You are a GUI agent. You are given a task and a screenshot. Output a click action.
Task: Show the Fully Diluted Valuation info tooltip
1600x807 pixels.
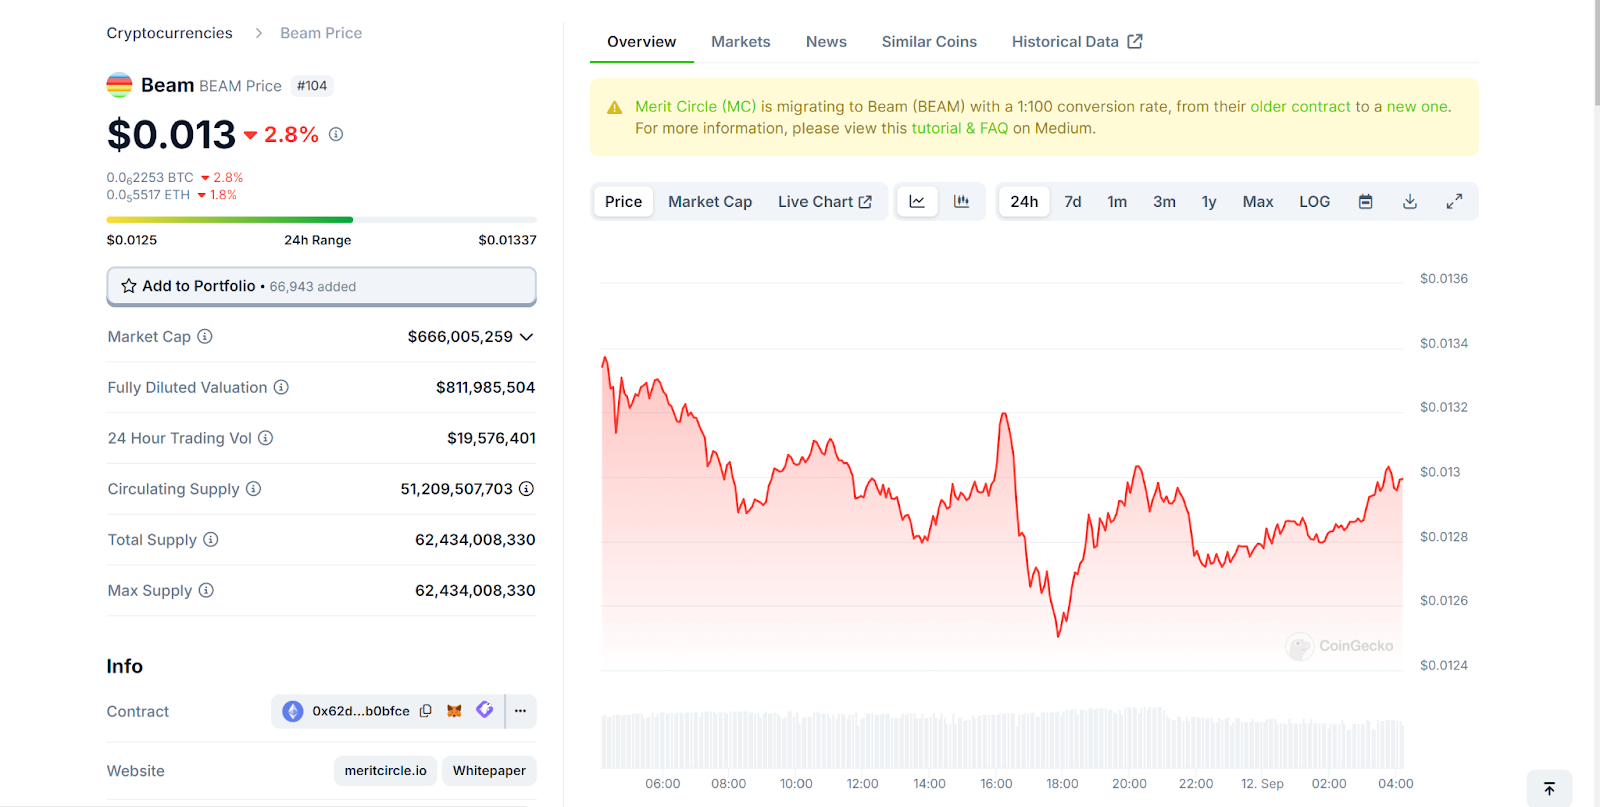281,387
